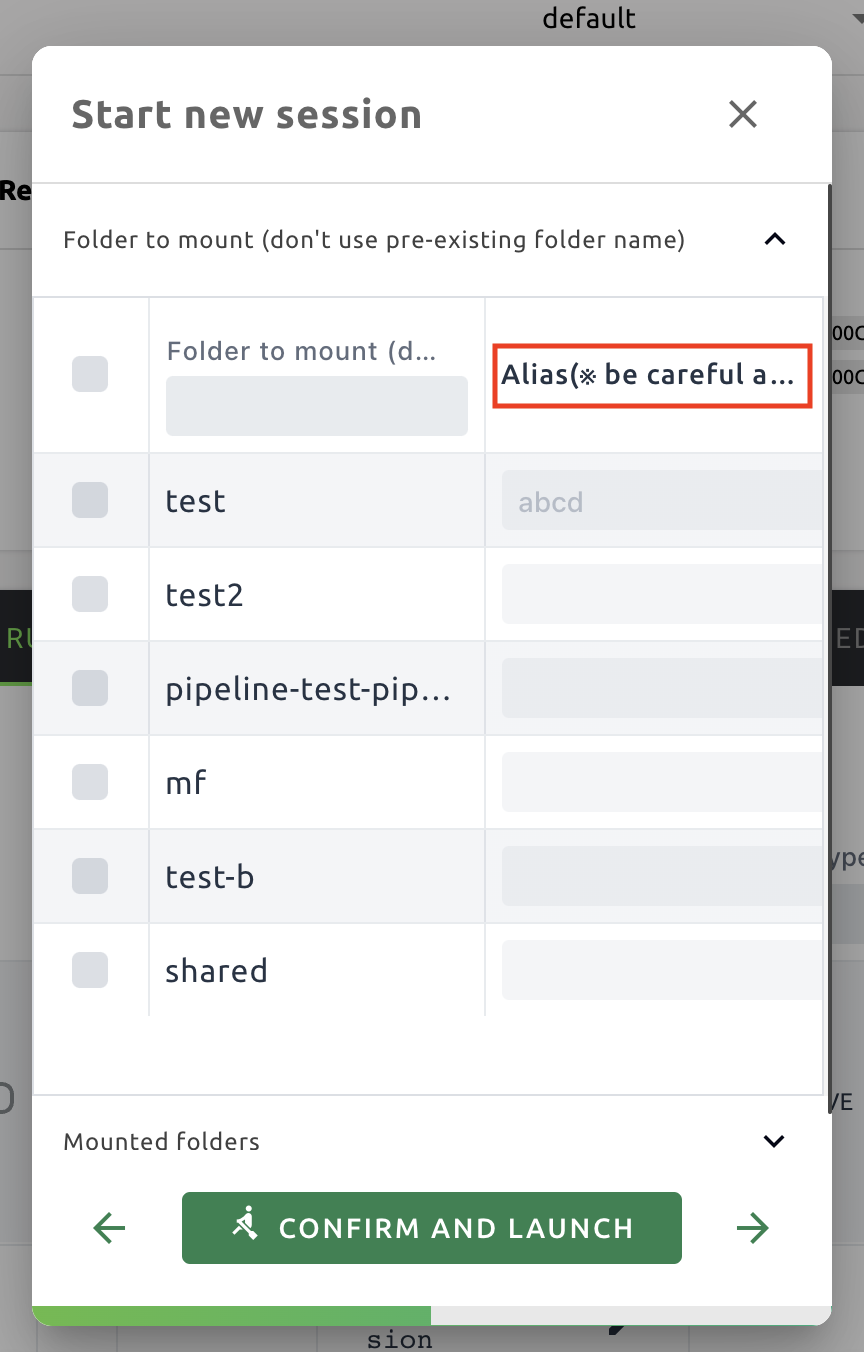Click the green progress bar at the bottom
This screenshot has height=1352, width=864.
point(230,1314)
